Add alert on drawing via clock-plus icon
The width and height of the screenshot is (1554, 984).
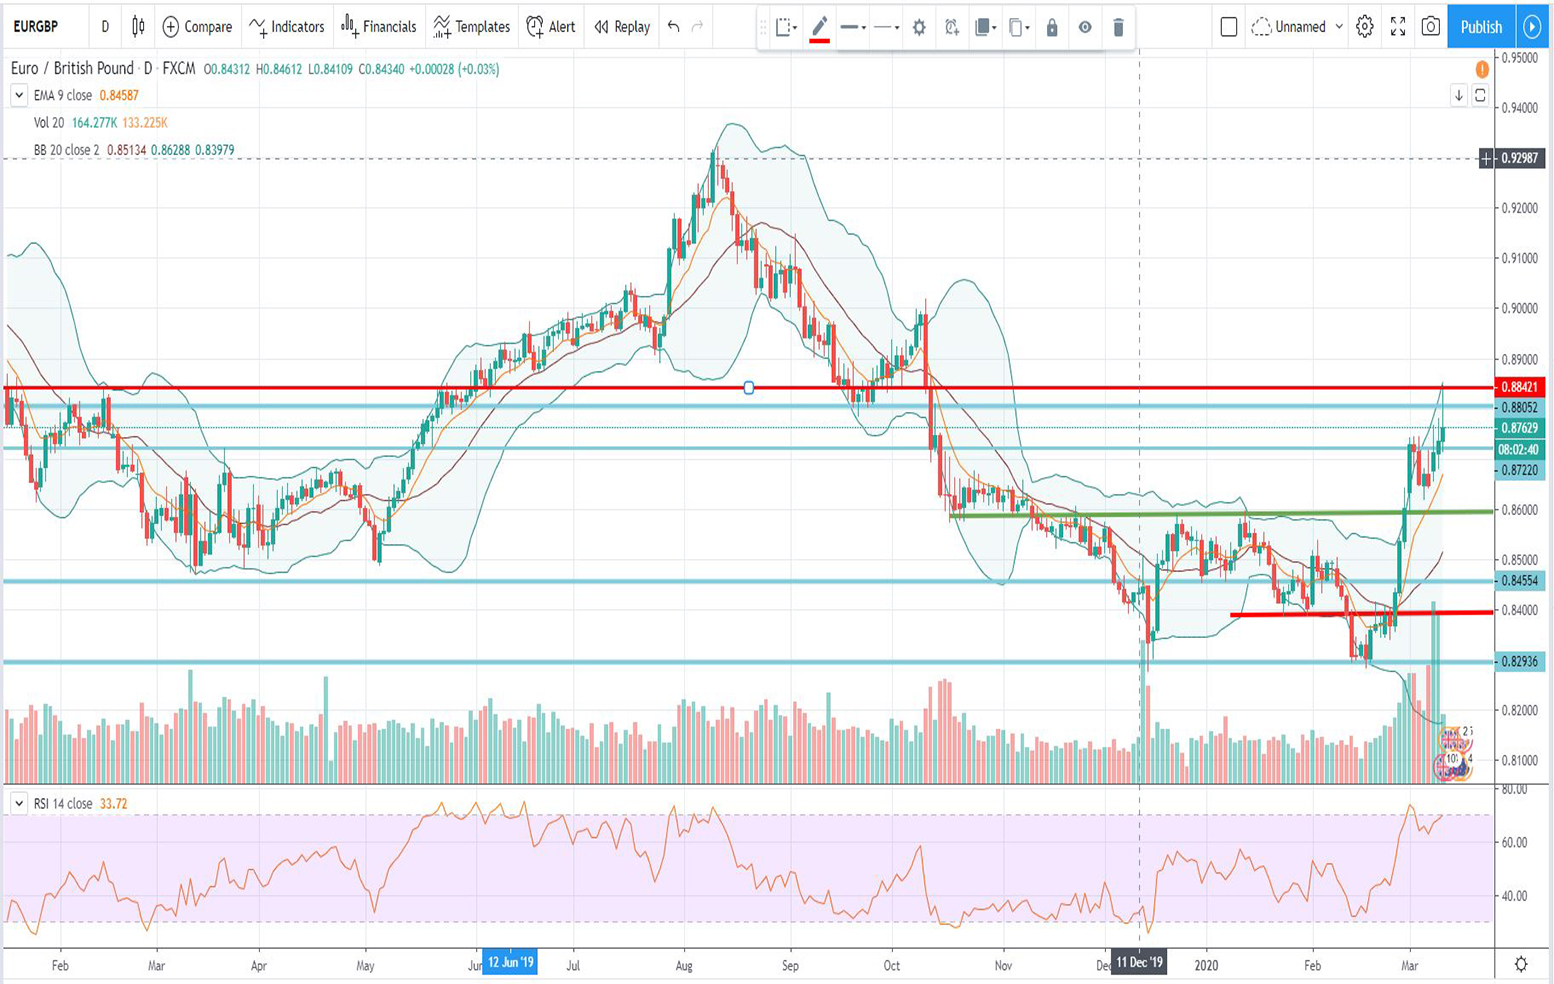pos(952,28)
